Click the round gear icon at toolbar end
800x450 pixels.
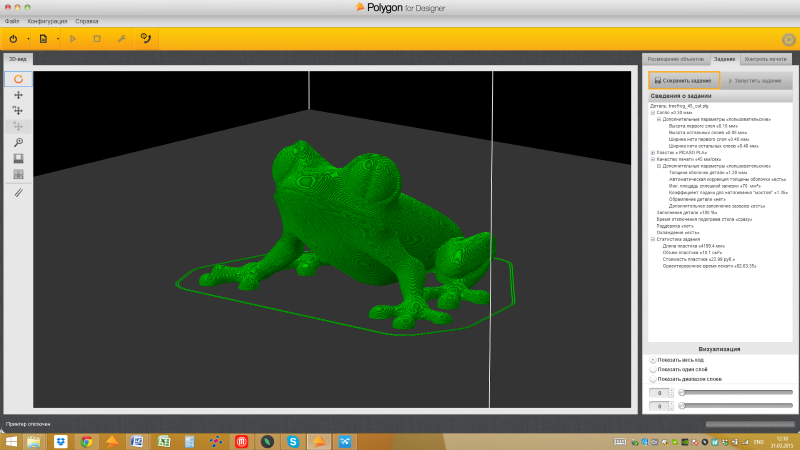(x=789, y=39)
